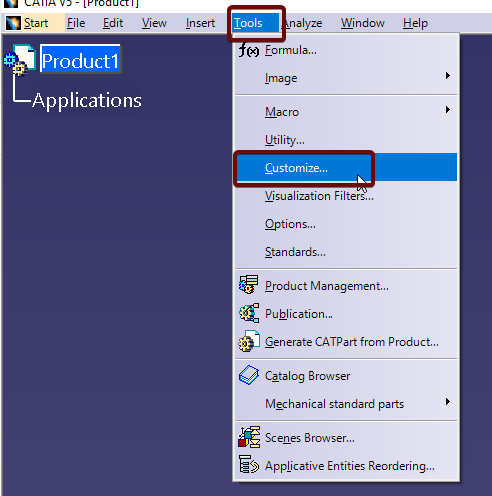
Task: Click the Generate CATPart from Product icon
Action: 249,341
